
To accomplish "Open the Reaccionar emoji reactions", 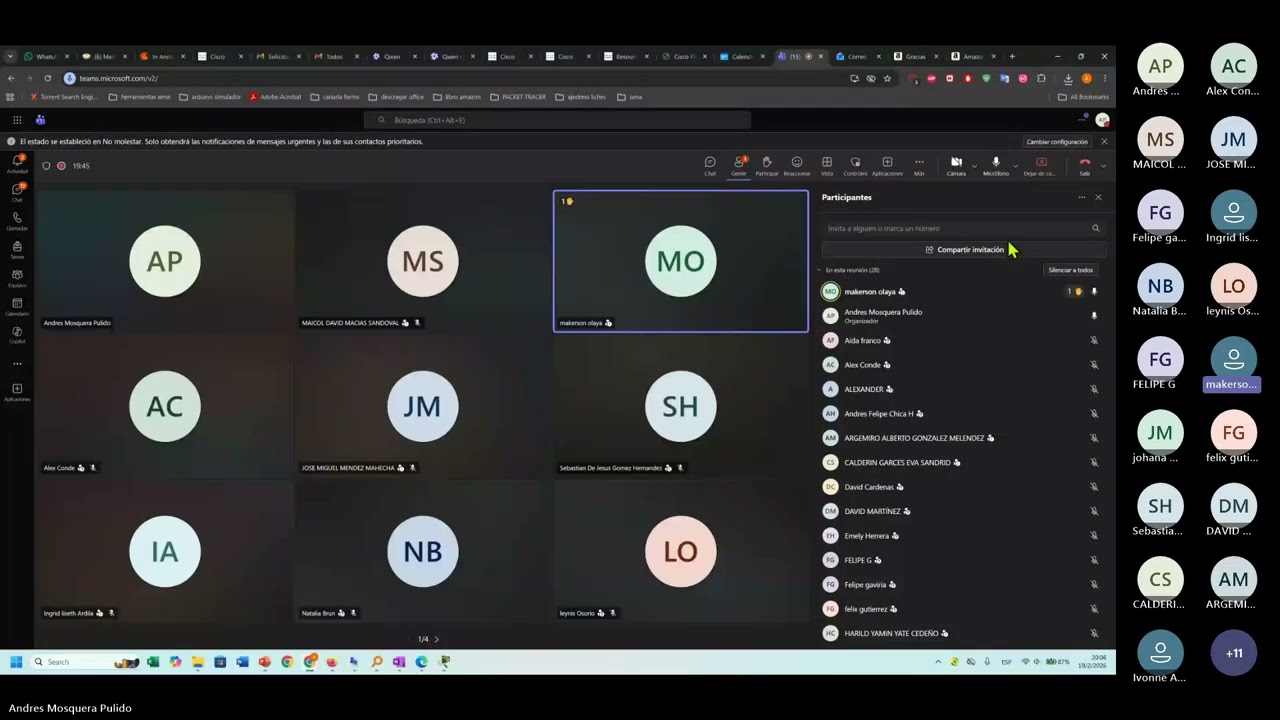I will tap(797, 165).
